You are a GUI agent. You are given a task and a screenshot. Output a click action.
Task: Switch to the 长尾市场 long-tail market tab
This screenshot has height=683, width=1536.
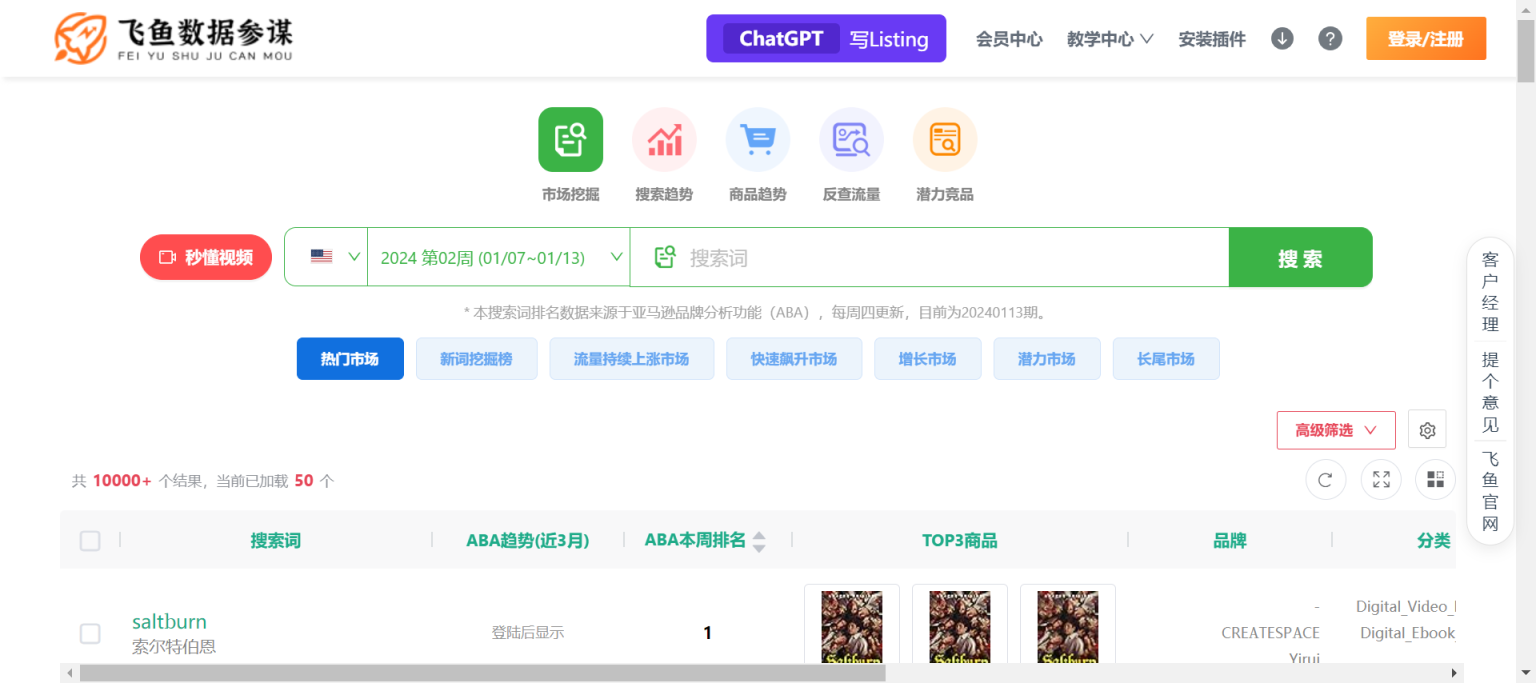[x=1166, y=358]
